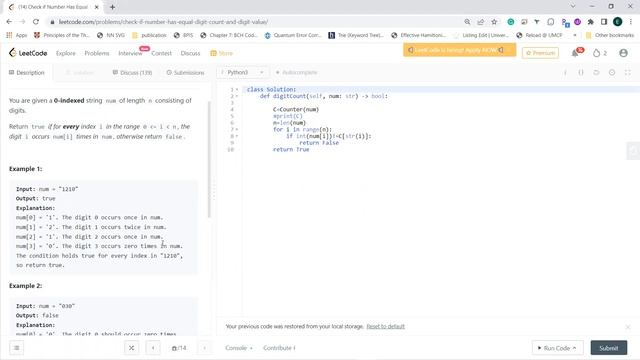The image size is (640, 360).
Task: Go back in the browser
Action: click(x=9, y=22)
